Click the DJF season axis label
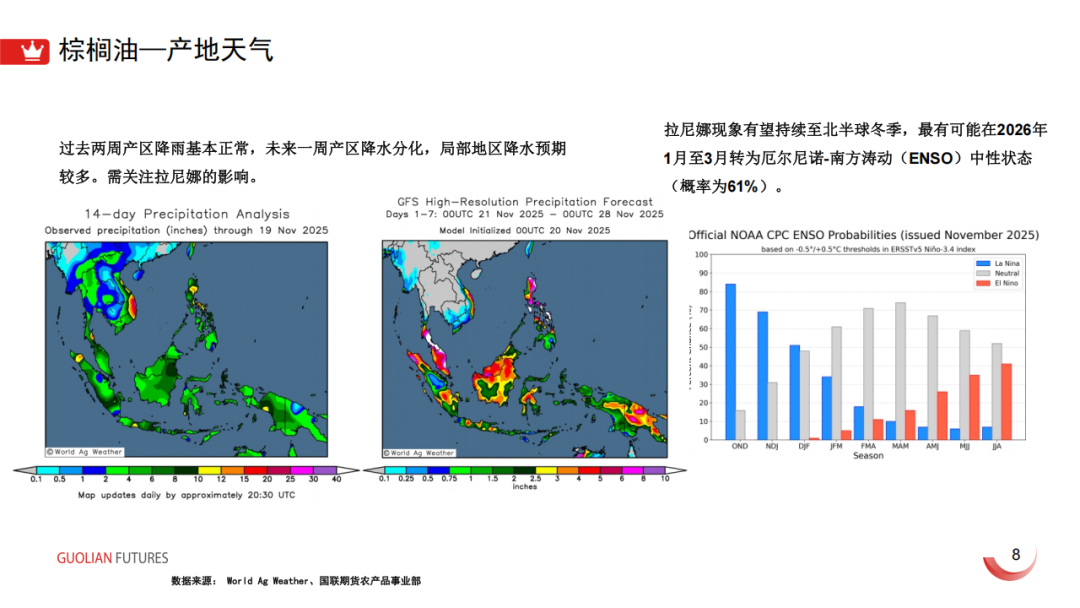1080x608 pixels. [x=804, y=446]
